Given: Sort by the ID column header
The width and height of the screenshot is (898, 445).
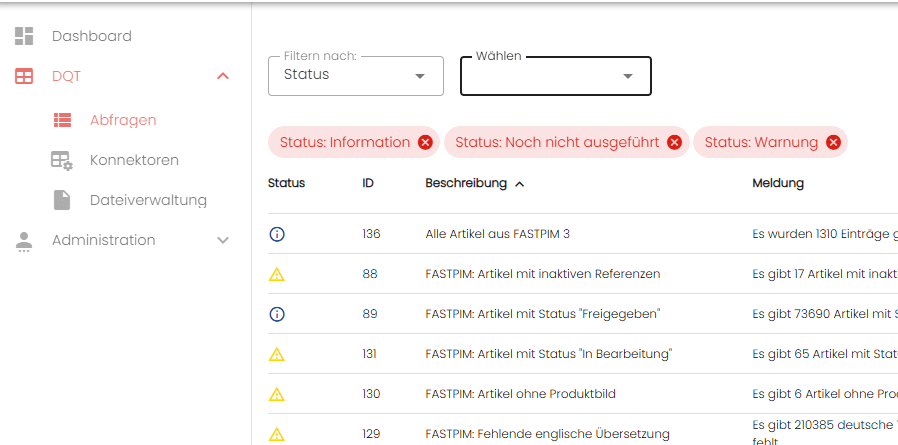Looking at the screenshot, I should click(368, 183).
